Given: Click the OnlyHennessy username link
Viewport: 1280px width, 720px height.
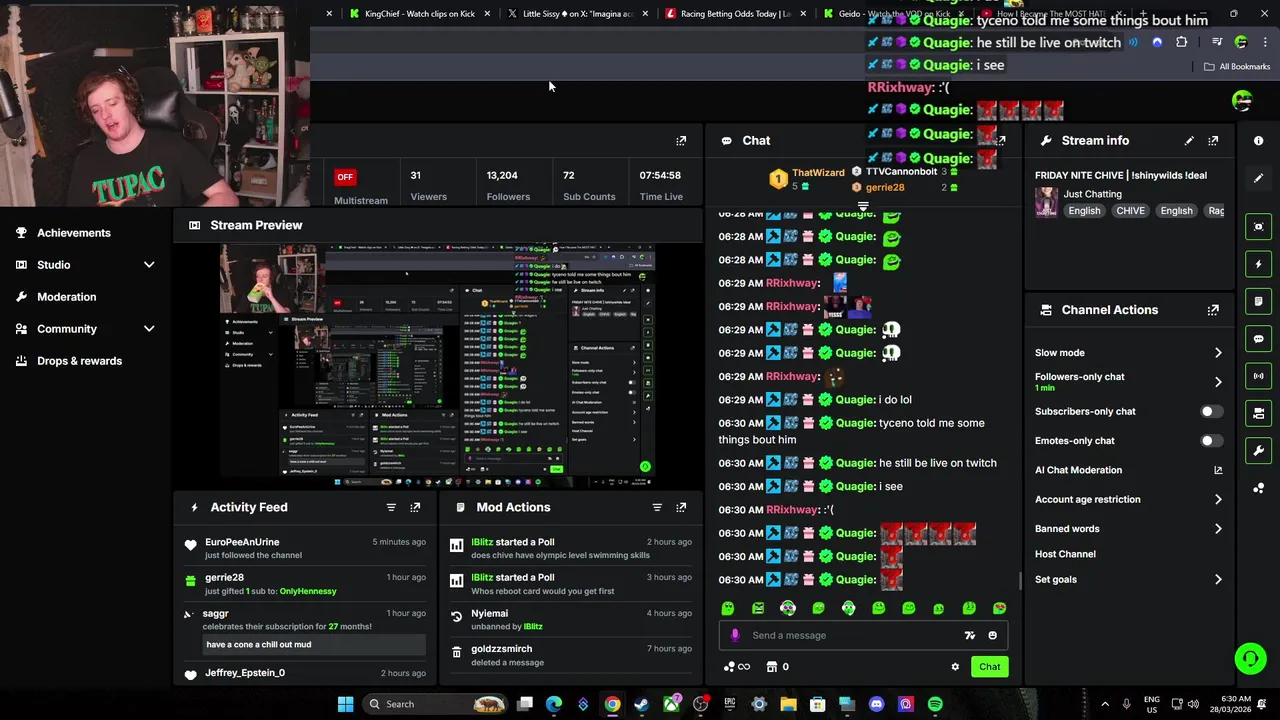Looking at the screenshot, I should pyautogui.click(x=308, y=591).
